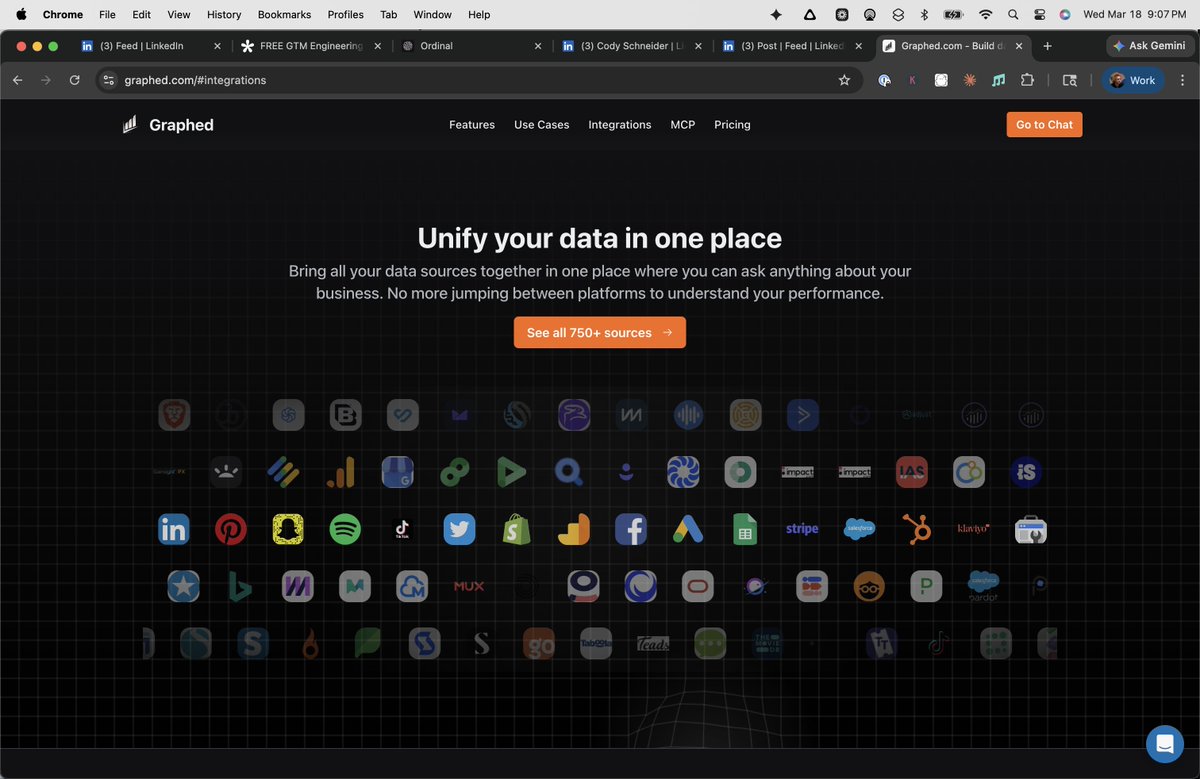This screenshot has height=779, width=1200.
Task: Click the Graphed logo in header
Action: (x=167, y=125)
